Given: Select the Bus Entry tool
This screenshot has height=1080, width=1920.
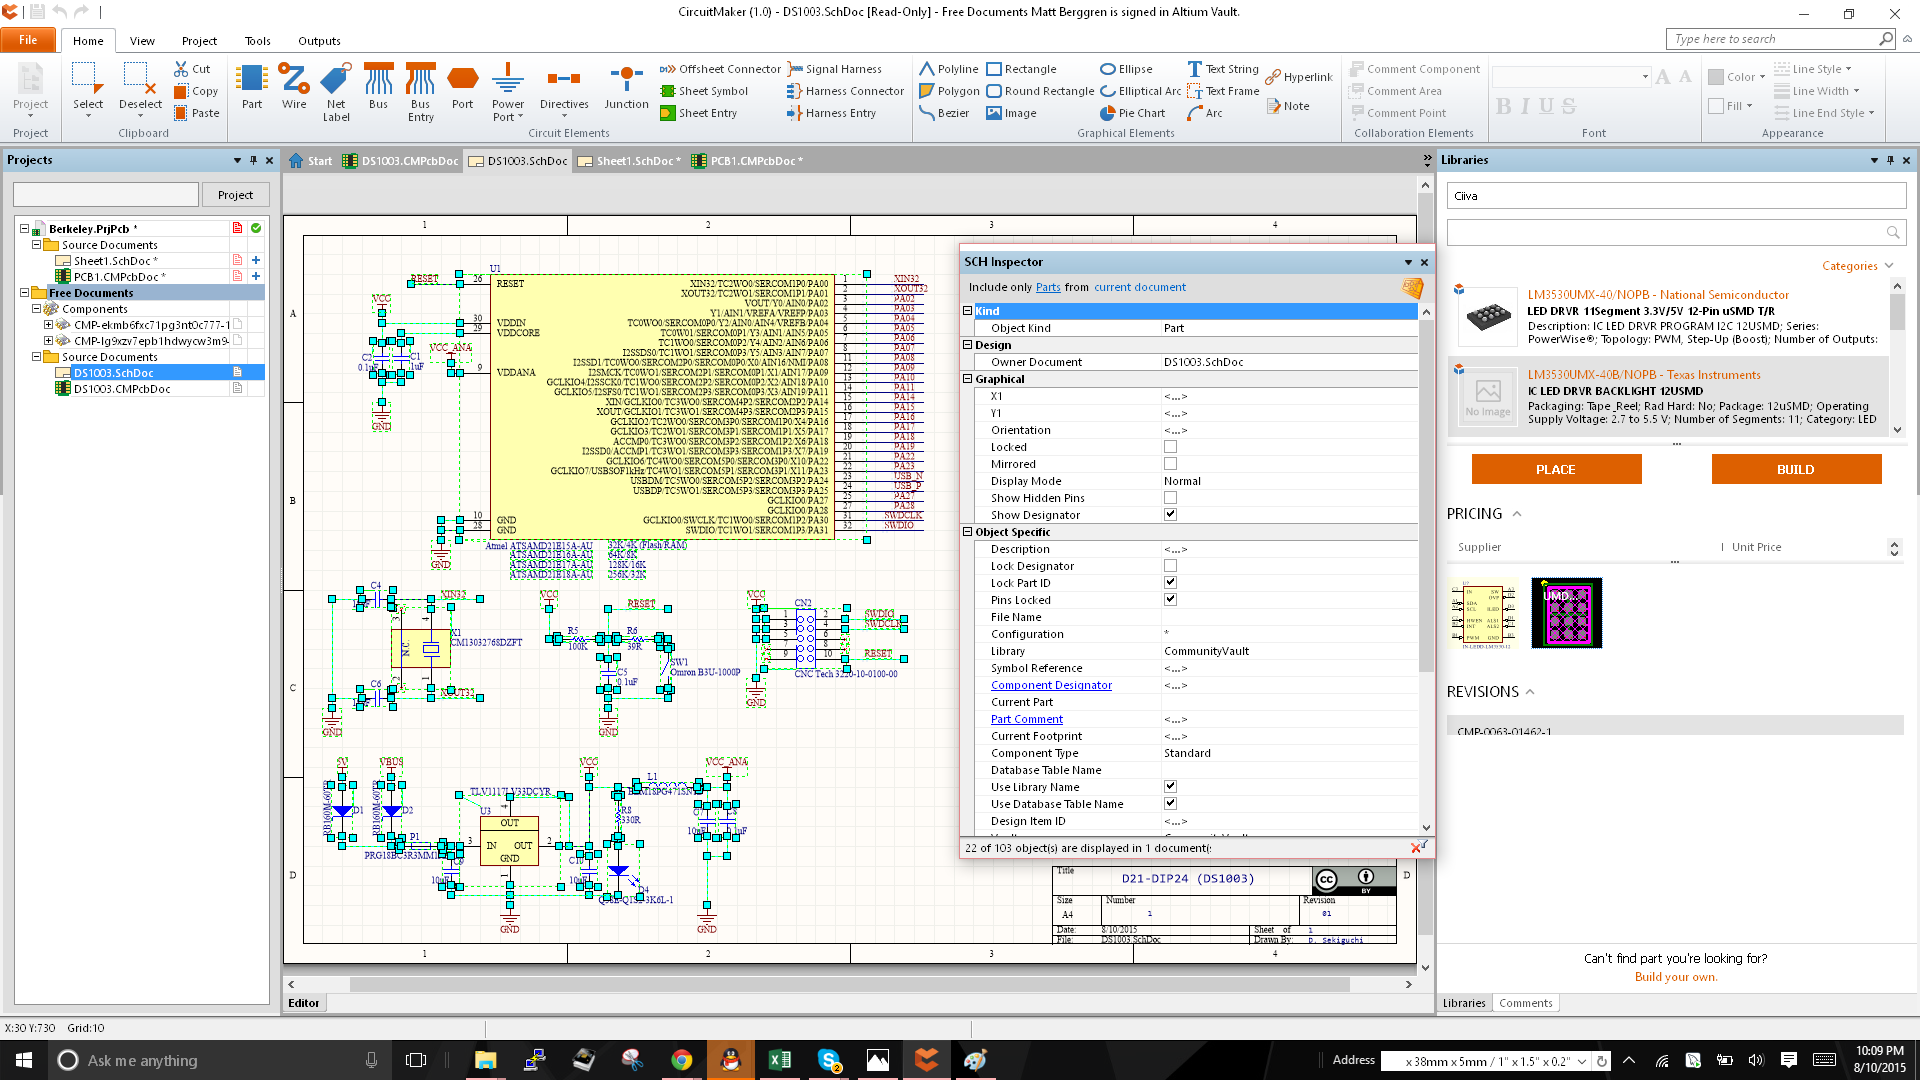Looking at the screenshot, I should point(420,92).
